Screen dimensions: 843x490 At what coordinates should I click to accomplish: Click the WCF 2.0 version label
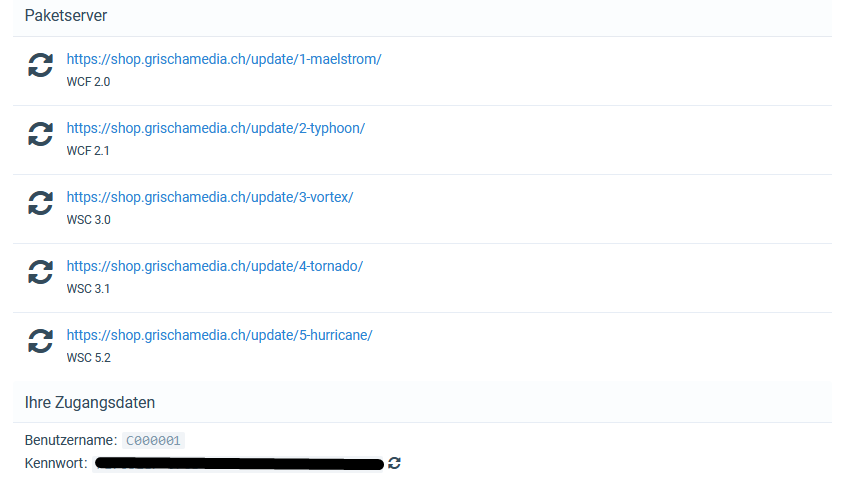tap(88, 82)
